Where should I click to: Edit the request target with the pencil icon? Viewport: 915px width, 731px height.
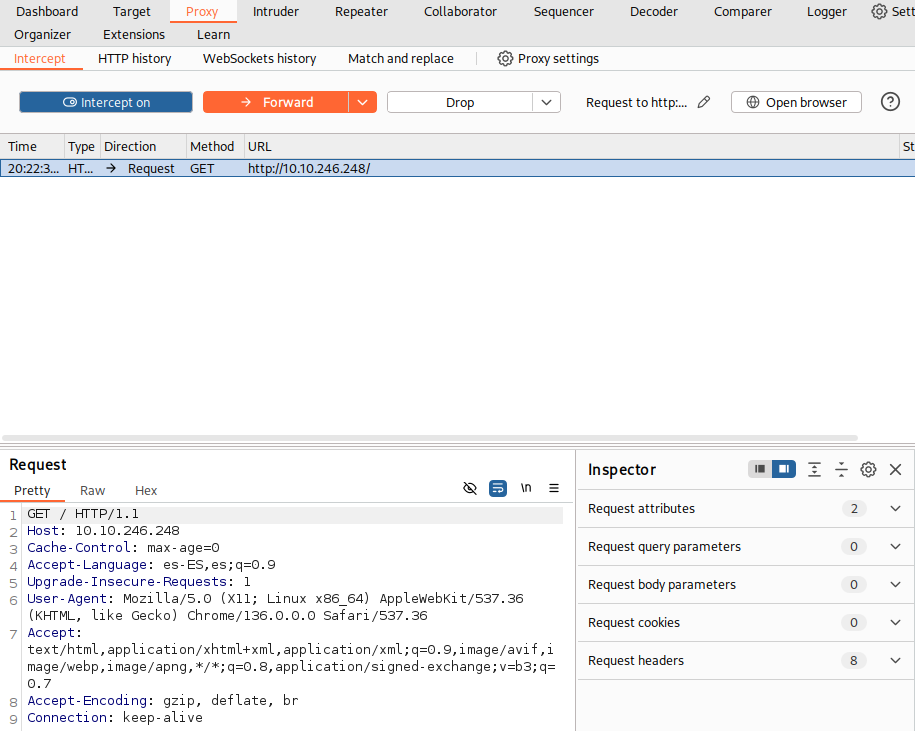(704, 102)
